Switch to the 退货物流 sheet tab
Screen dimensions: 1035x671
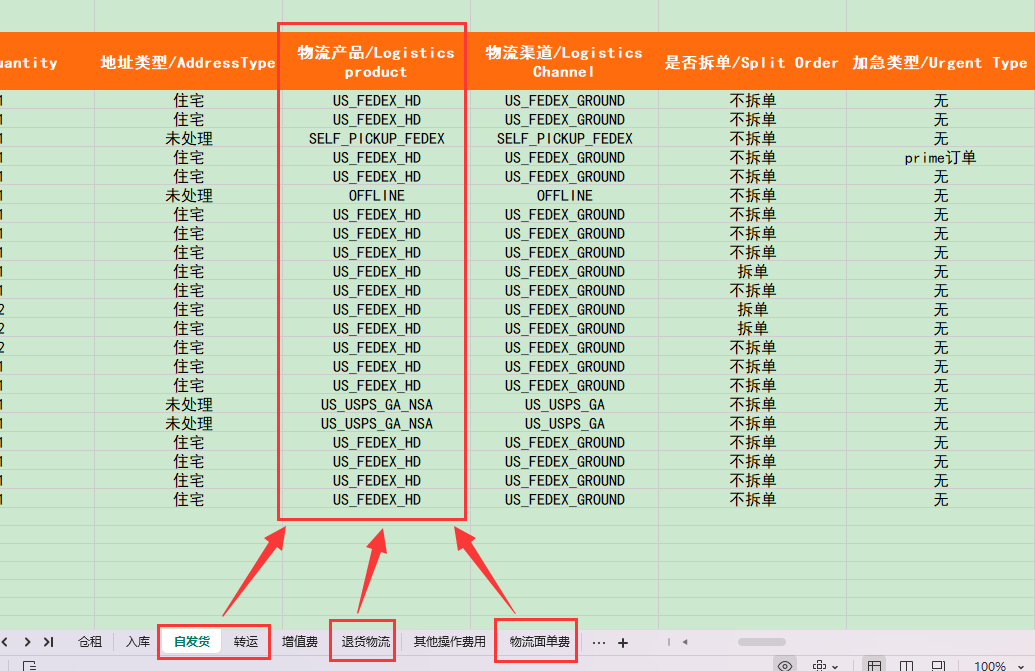[x=365, y=641]
